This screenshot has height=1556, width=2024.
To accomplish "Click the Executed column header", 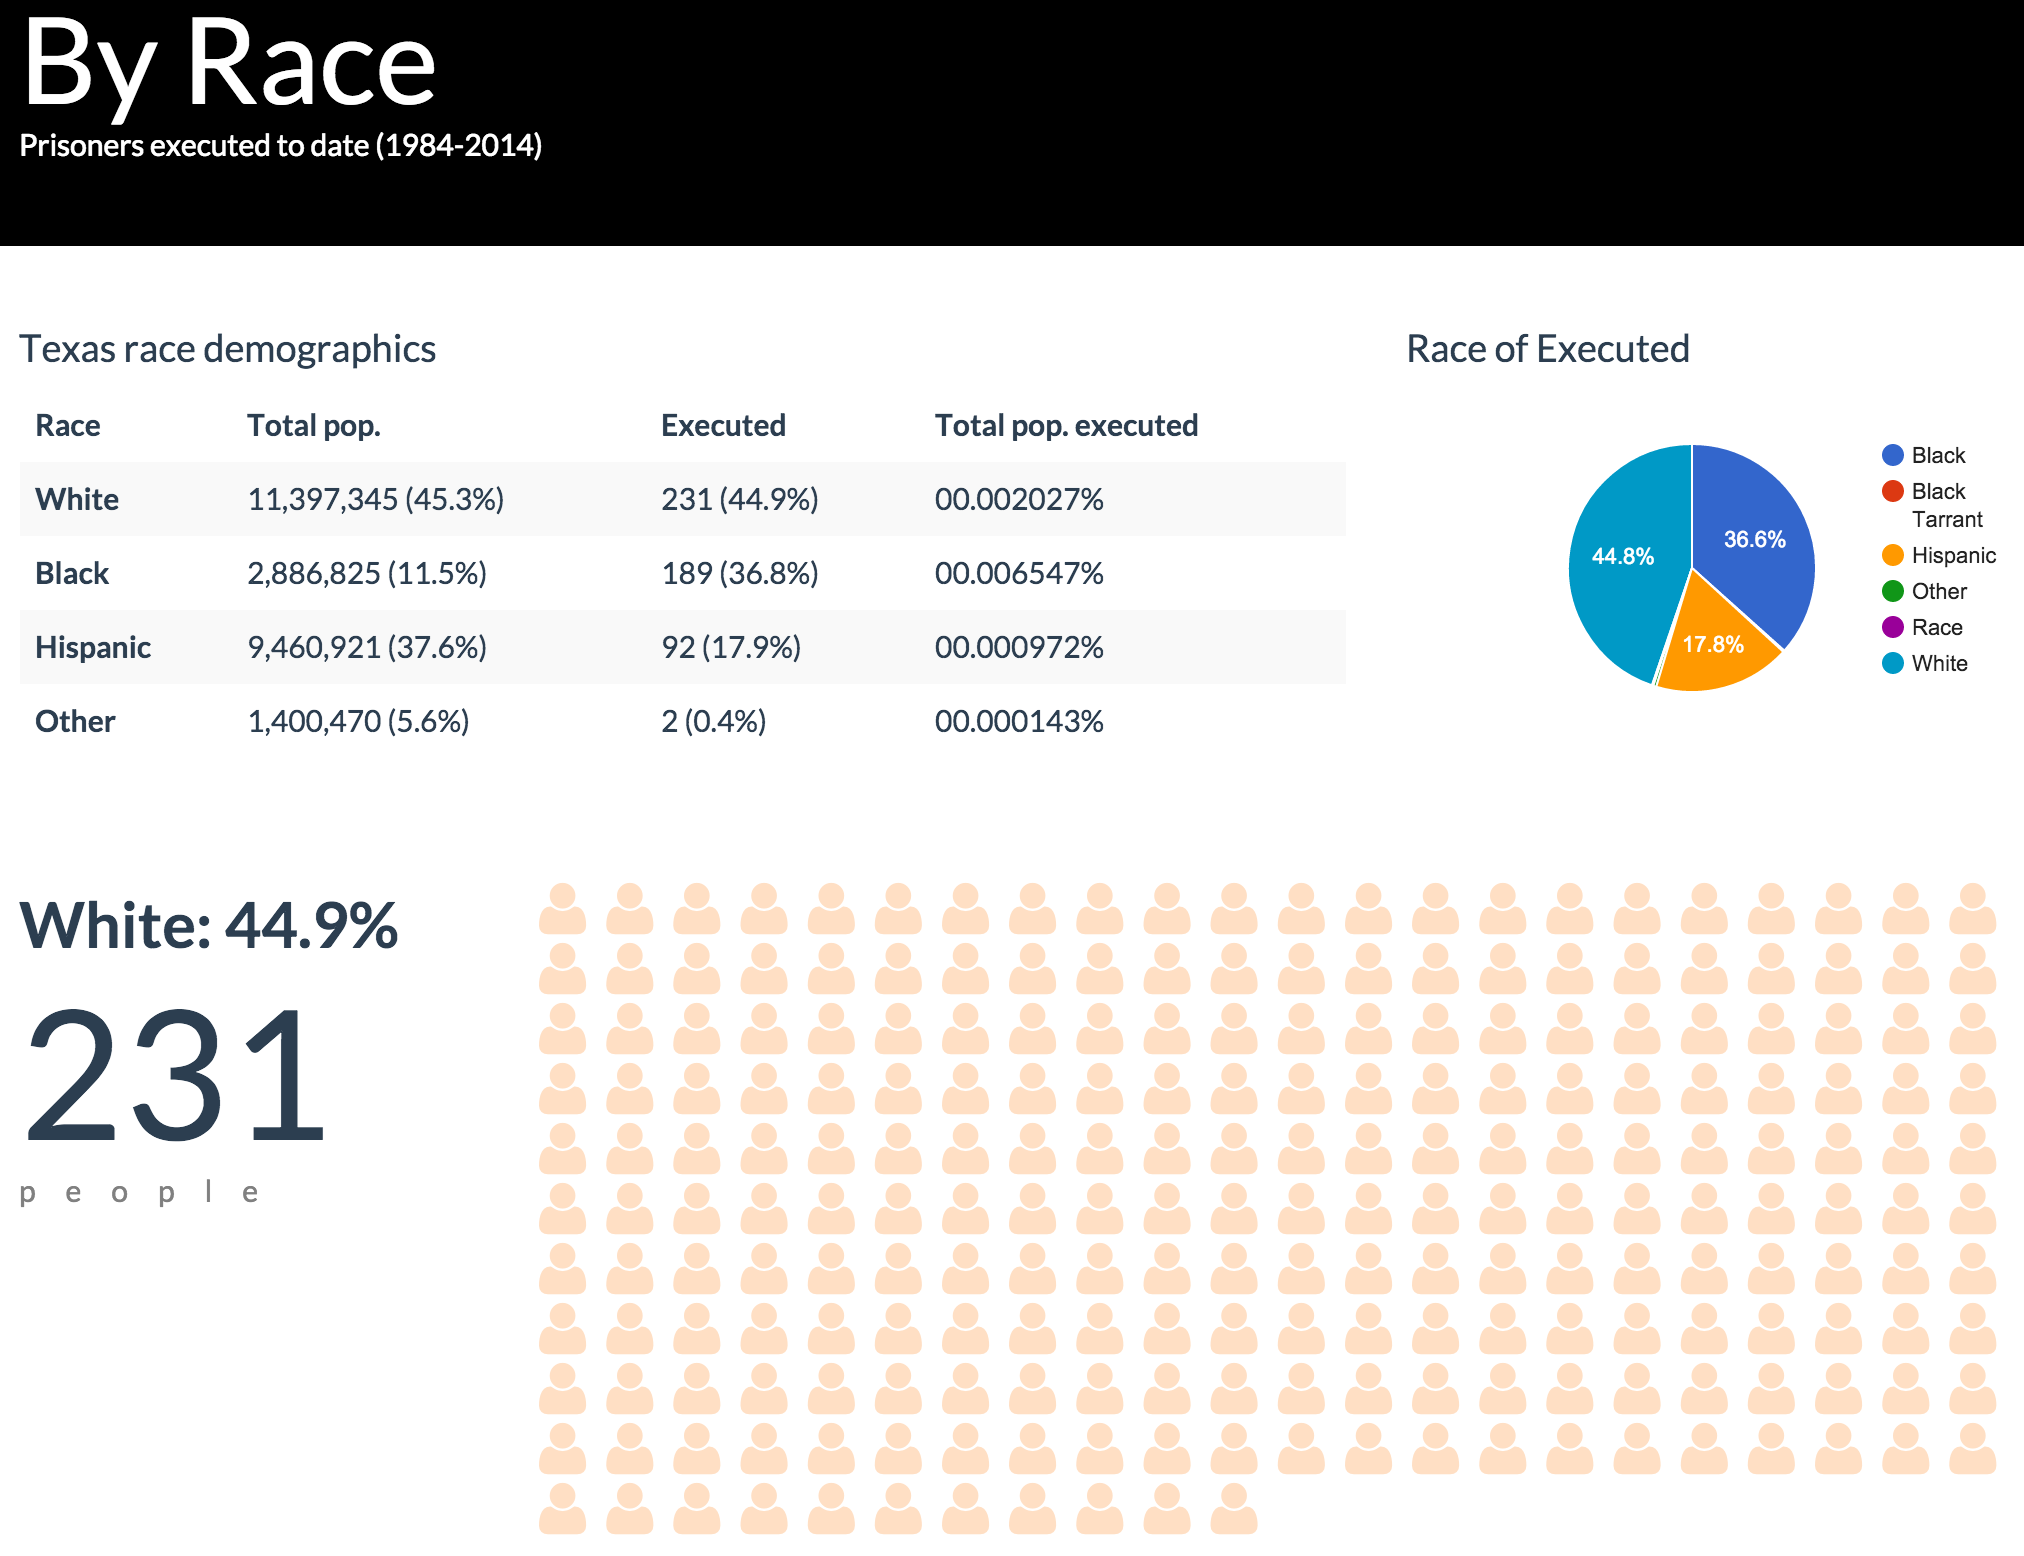I will coord(723,425).
